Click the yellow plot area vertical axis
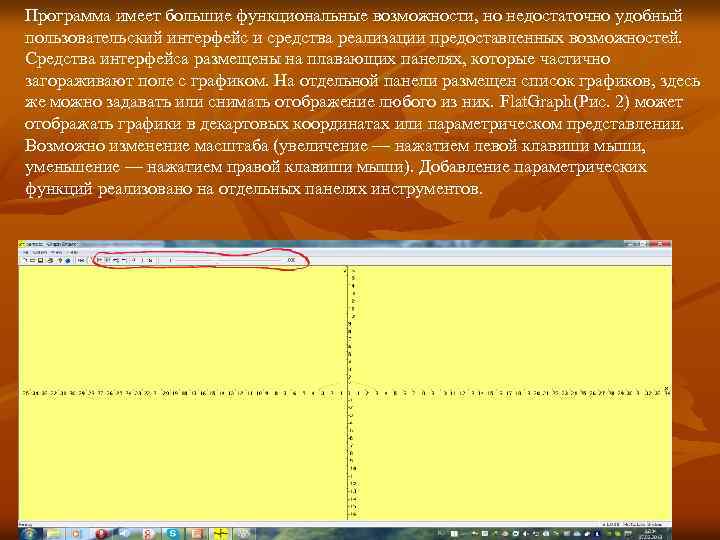 pyautogui.click(x=347, y=393)
